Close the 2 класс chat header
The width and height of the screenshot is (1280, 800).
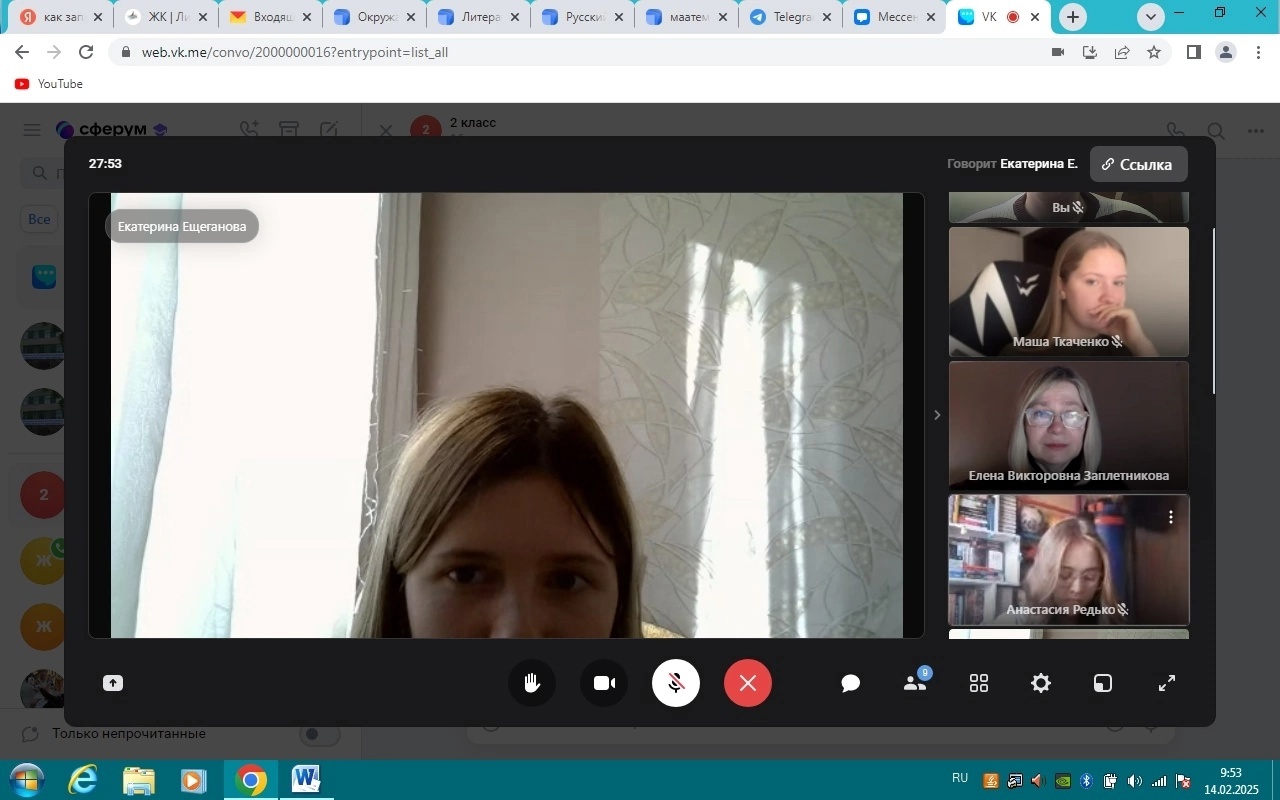pos(386,130)
